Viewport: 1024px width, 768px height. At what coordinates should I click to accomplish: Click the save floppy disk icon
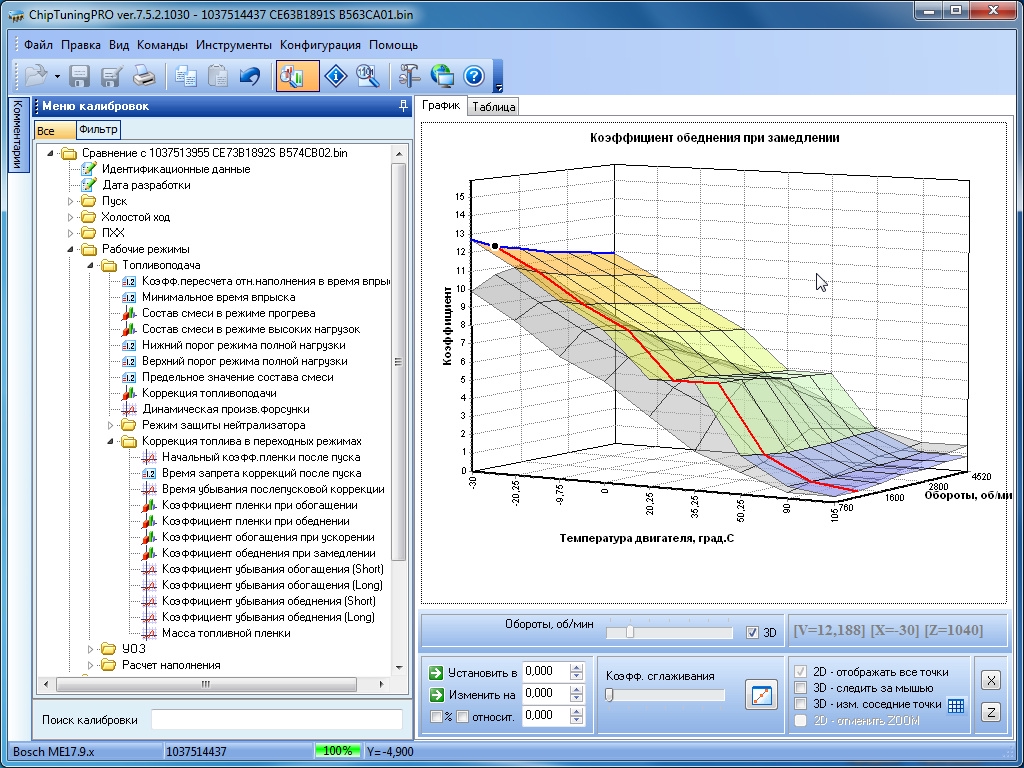pos(80,76)
